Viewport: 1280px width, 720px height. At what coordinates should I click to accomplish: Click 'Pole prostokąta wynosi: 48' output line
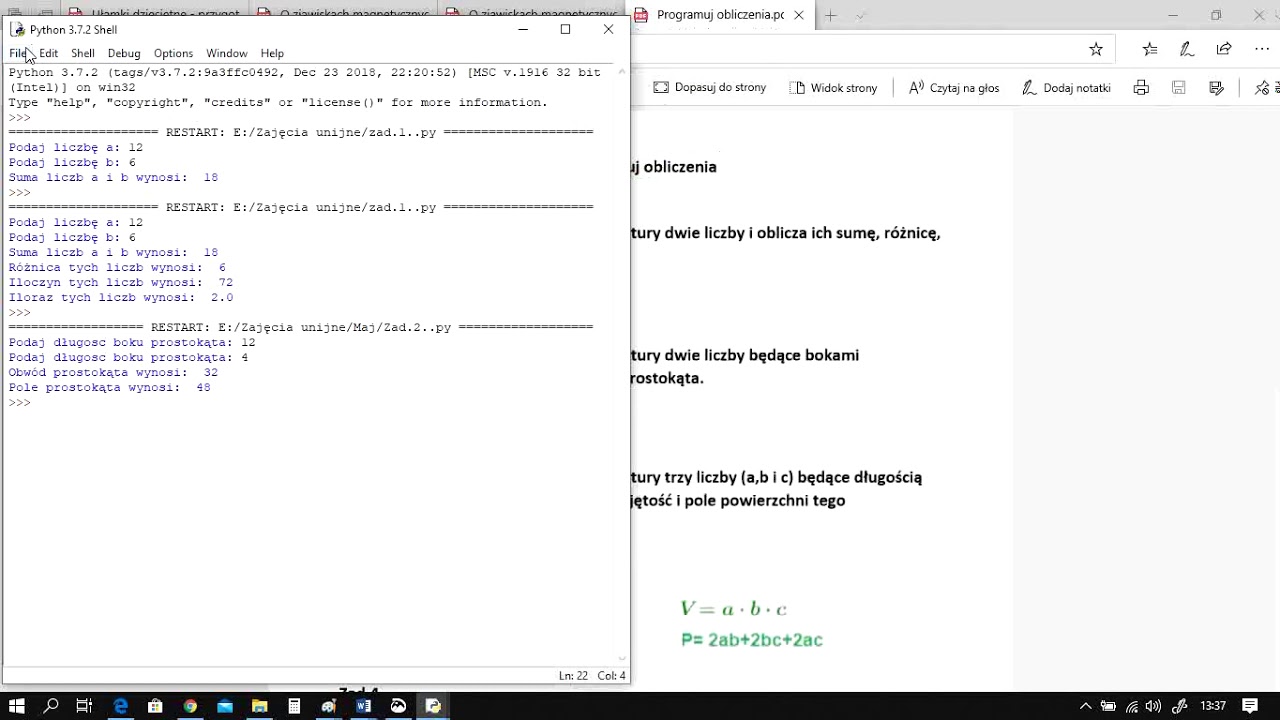[109, 387]
